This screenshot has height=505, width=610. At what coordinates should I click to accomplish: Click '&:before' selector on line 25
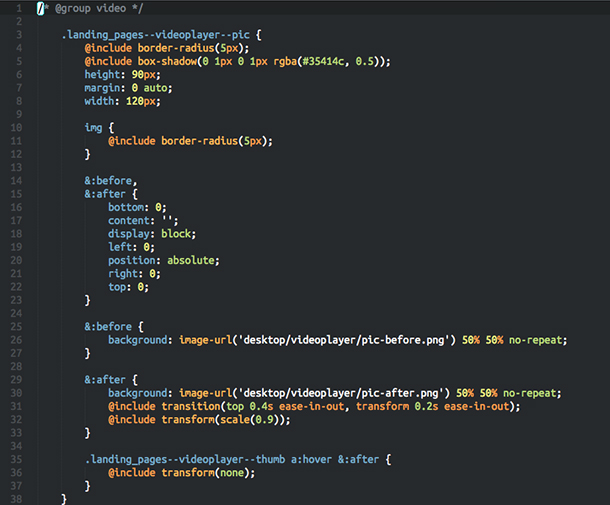click(108, 326)
